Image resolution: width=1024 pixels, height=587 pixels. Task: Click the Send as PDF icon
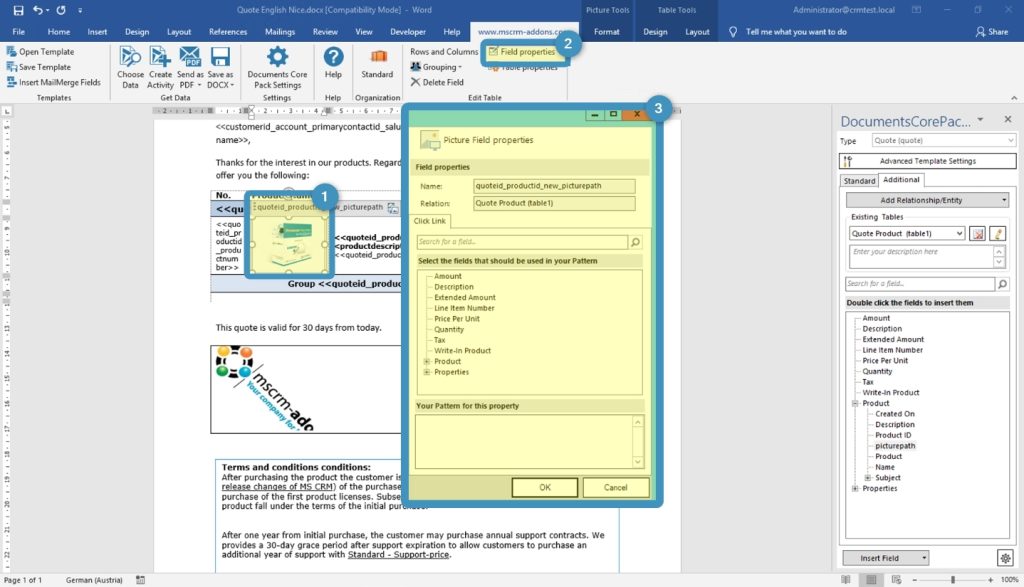pos(190,57)
